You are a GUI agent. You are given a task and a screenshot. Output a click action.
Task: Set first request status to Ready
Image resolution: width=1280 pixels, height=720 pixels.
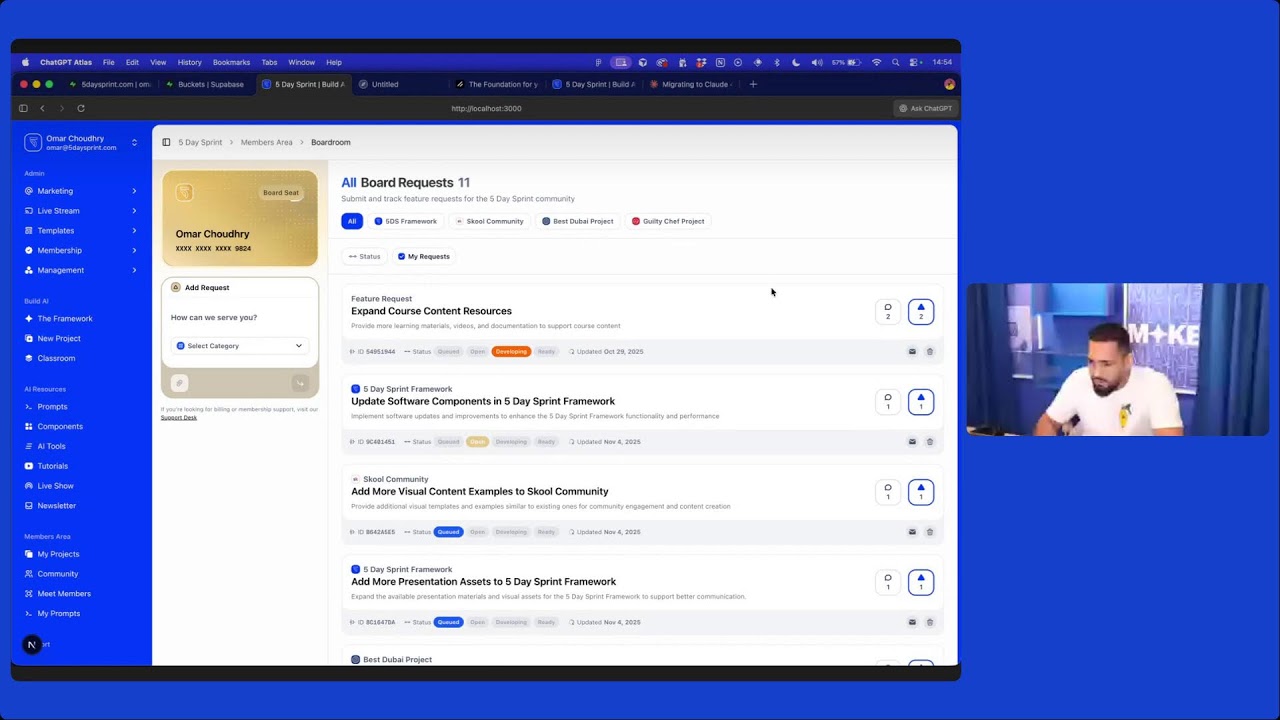pos(546,352)
